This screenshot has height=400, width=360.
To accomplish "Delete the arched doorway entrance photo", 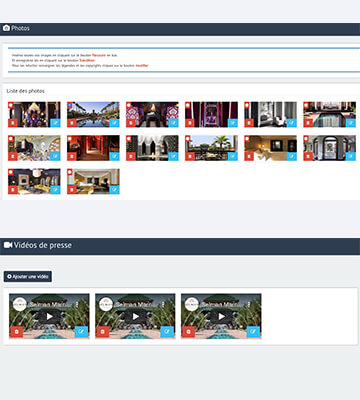I will [x=308, y=156].
